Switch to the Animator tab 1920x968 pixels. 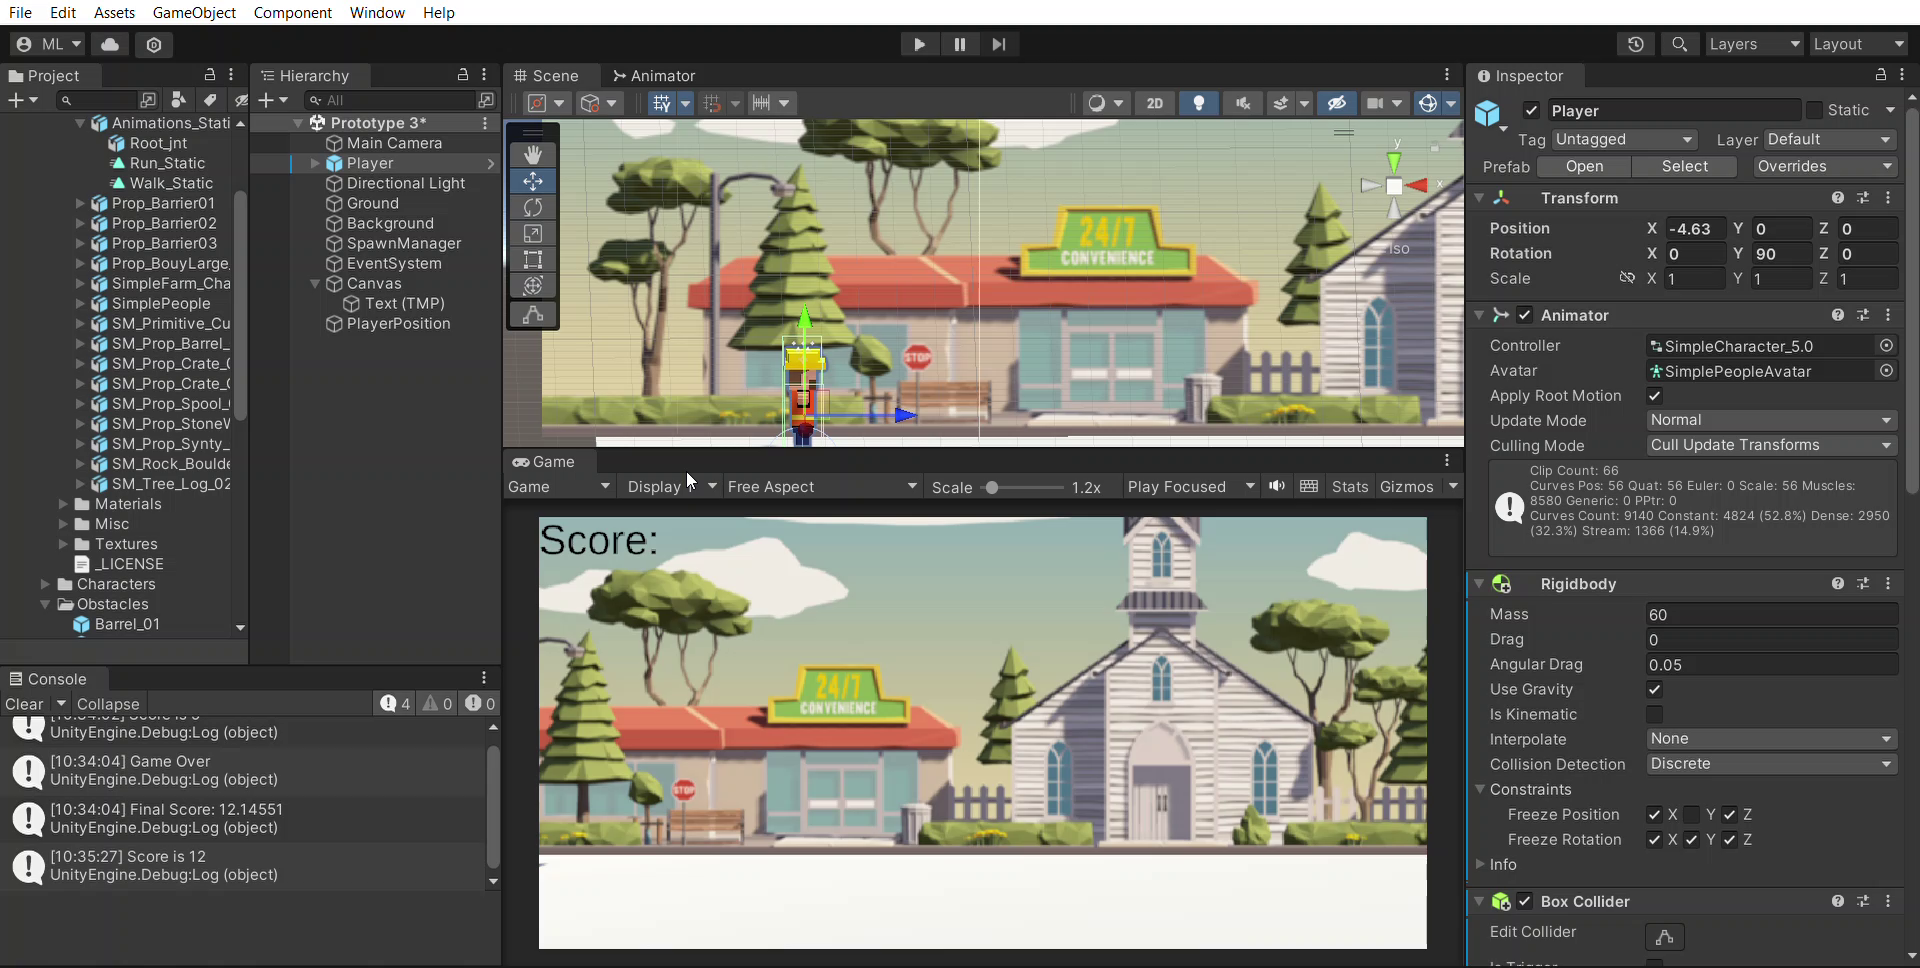click(654, 75)
